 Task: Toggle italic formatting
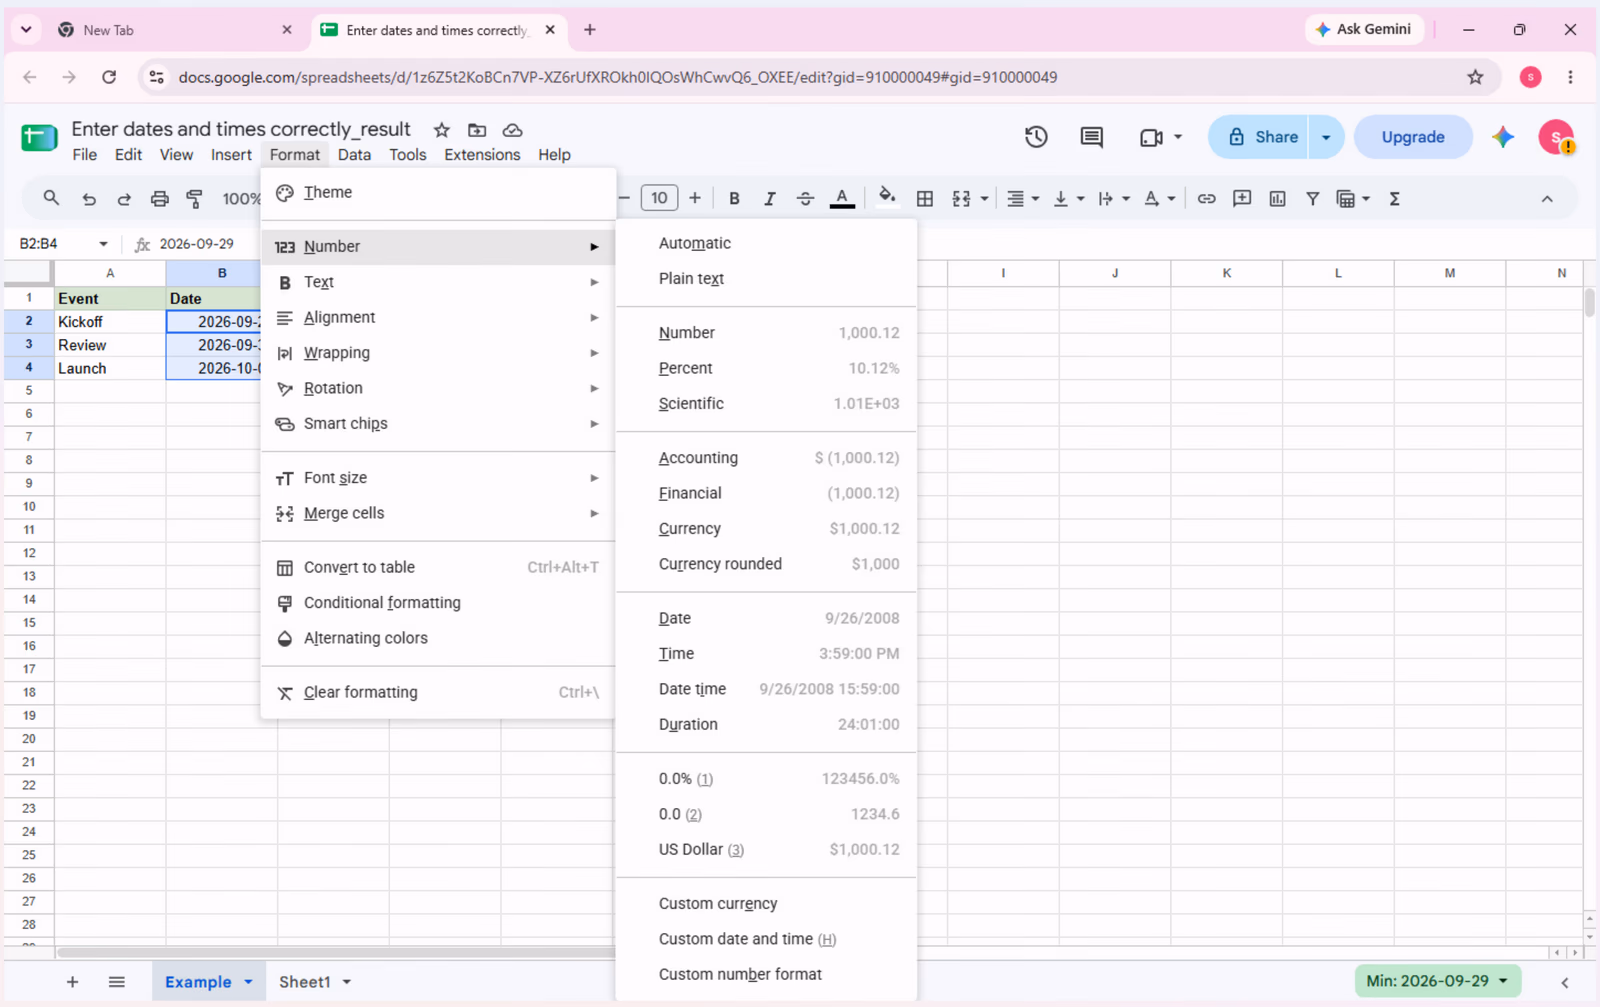click(x=769, y=199)
